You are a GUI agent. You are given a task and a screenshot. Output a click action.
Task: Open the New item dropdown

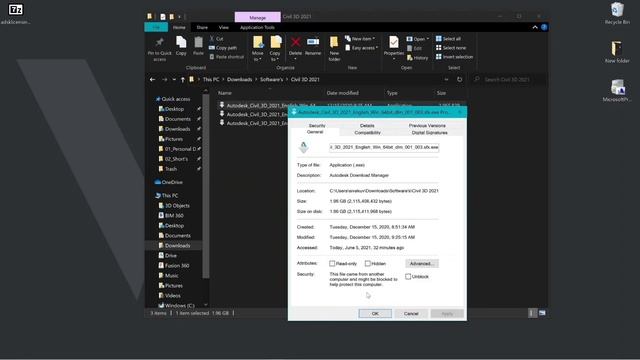[360, 38]
